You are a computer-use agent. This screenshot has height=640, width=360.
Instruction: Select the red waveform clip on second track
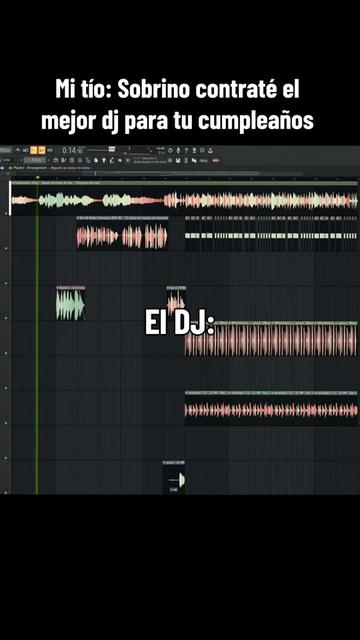(122, 233)
